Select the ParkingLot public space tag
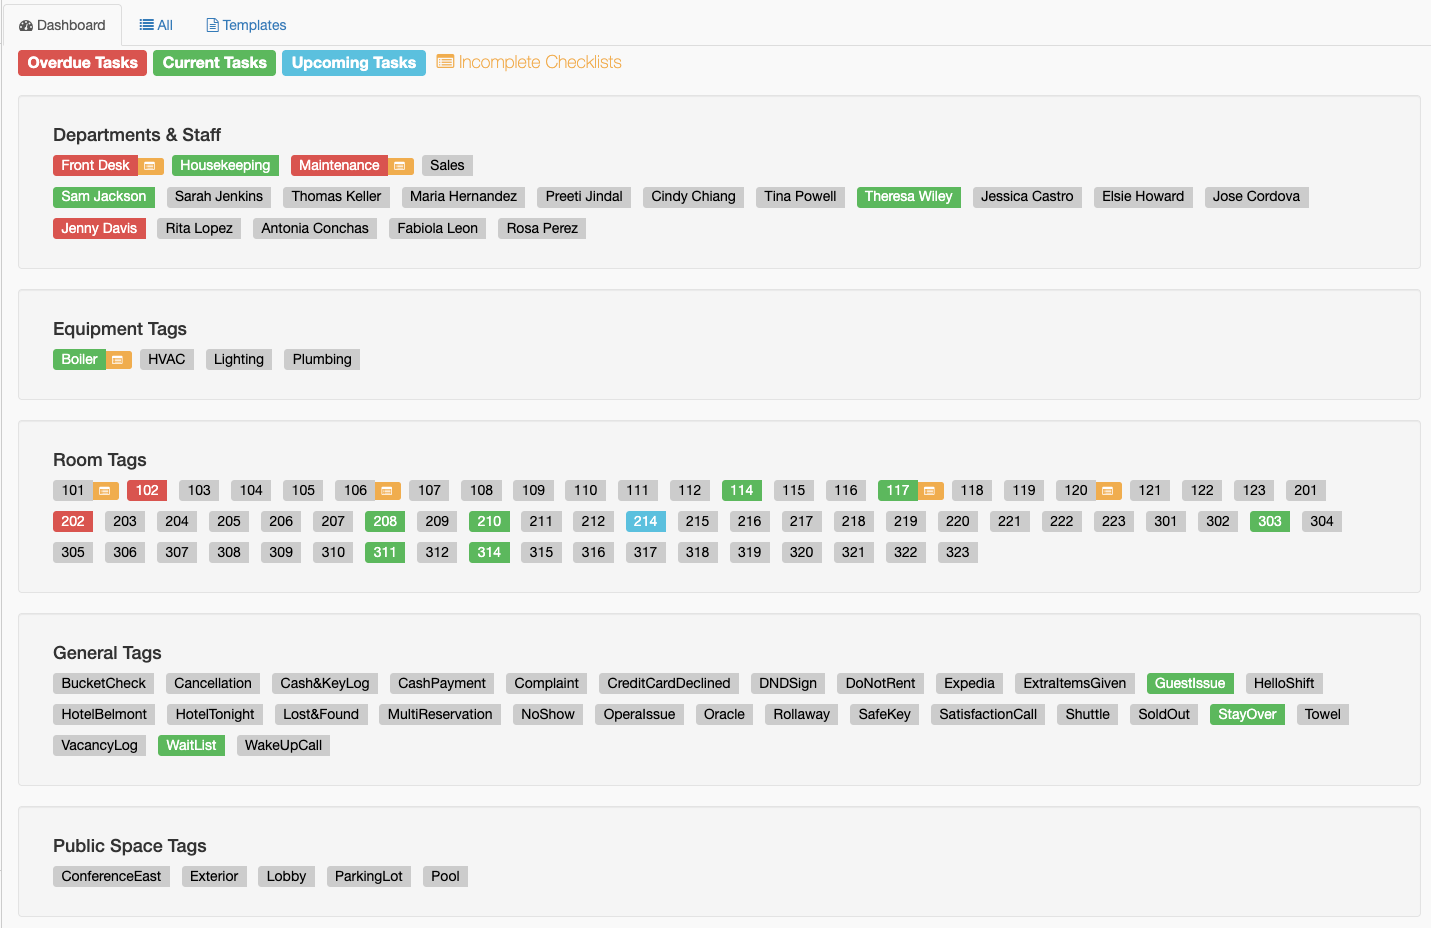The width and height of the screenshot is (1431, 928). pos(368,877)
